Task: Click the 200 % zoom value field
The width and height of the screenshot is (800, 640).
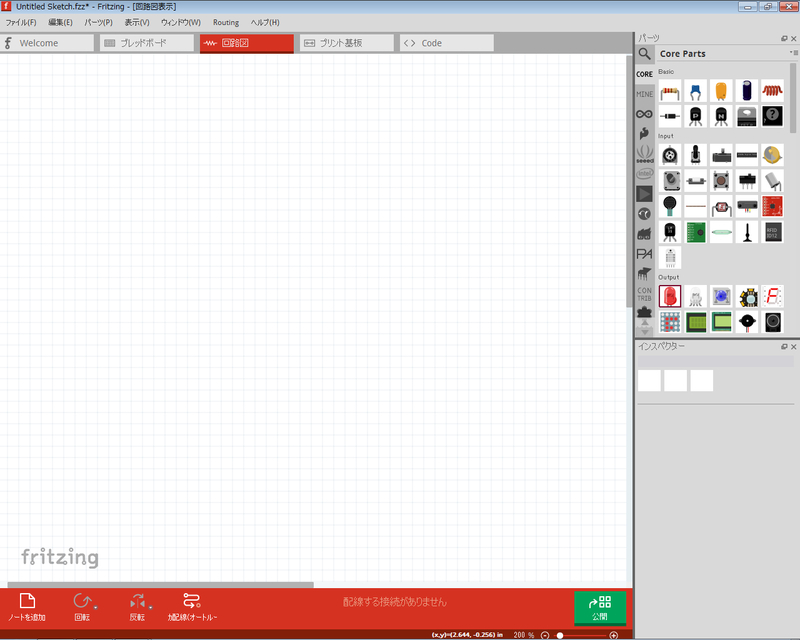Action: tap(523, 635)
